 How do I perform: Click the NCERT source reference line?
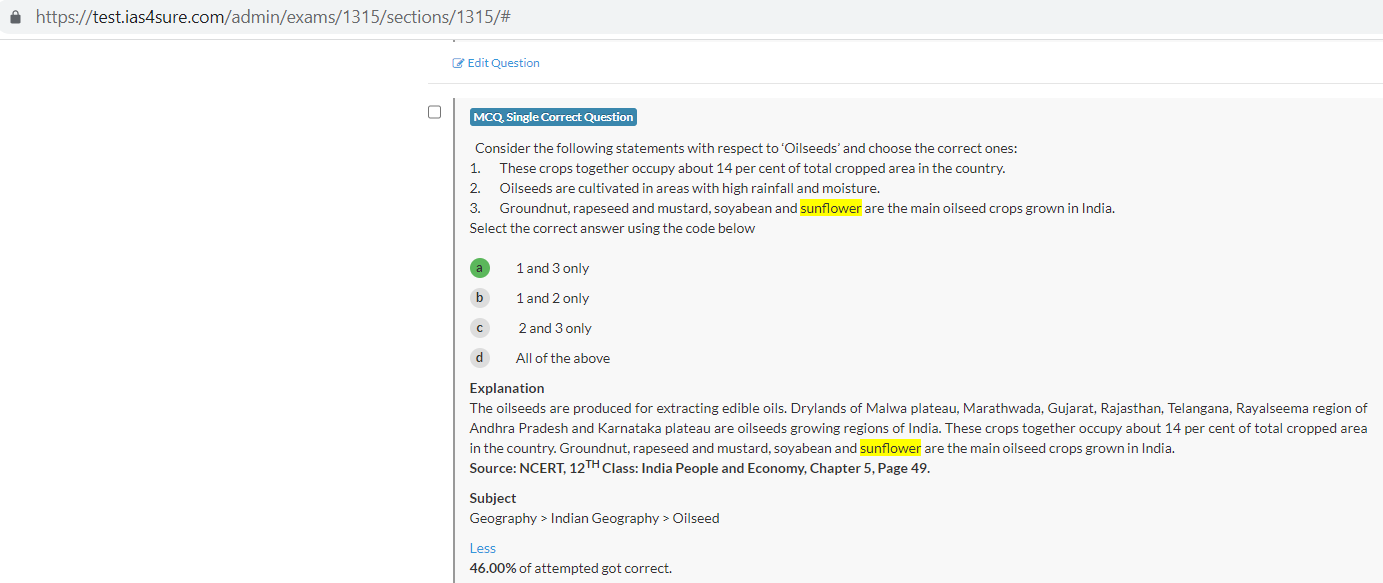[699, 468]
